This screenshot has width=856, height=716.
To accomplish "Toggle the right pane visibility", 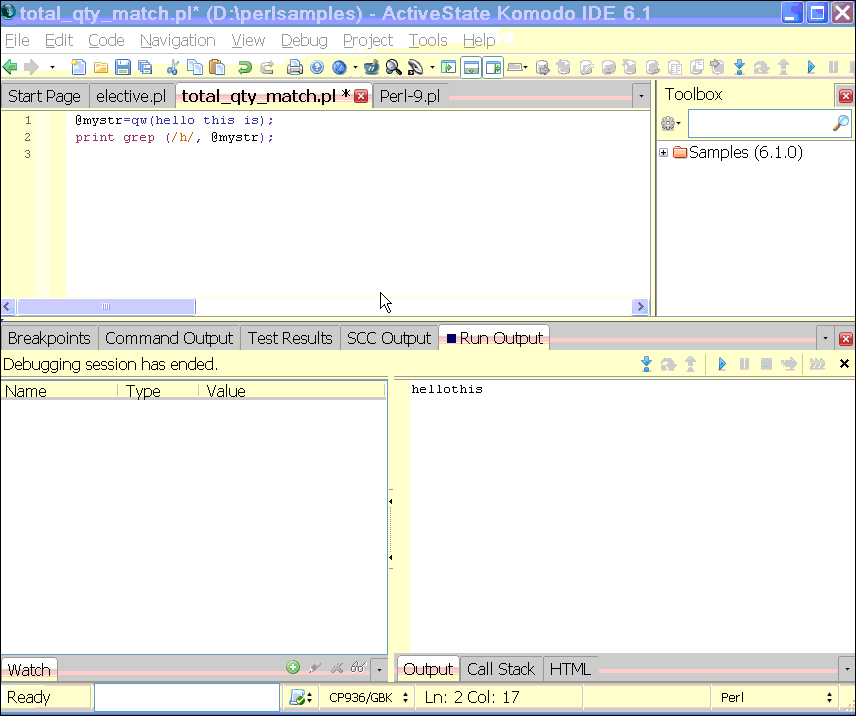I will (x=493, y=67).
